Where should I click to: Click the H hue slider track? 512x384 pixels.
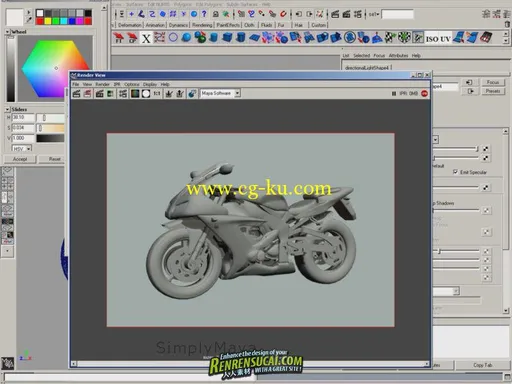50,118
